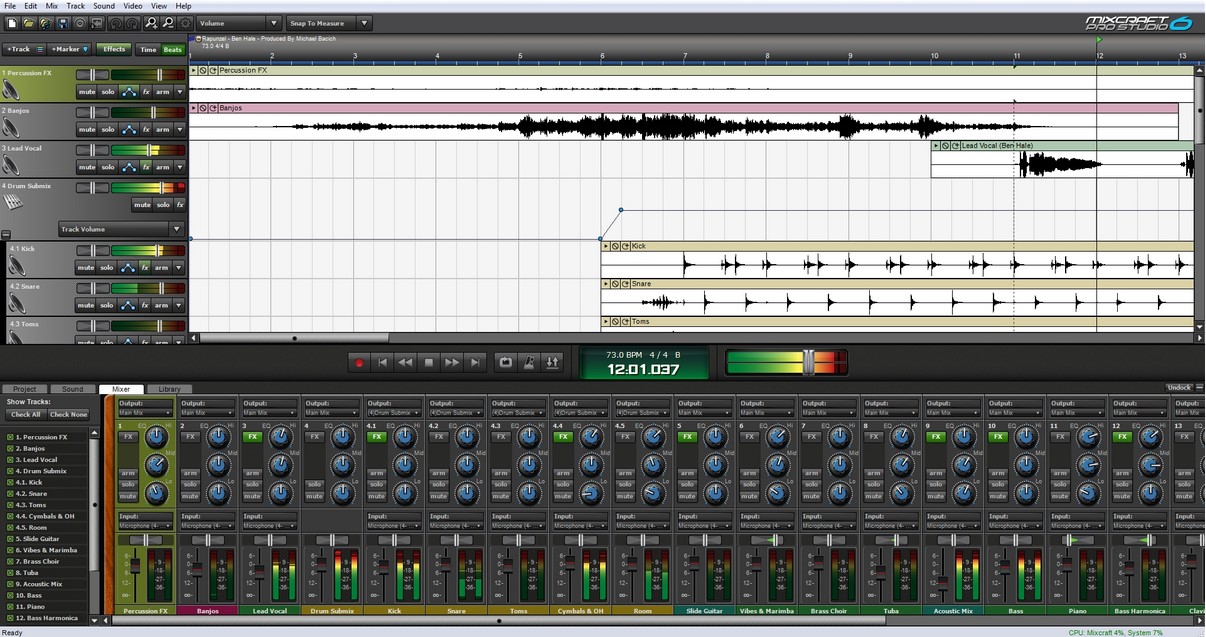This screenshot has height=637, width=1206.
Task: Click the +Track button
Action: tap(18, 49)
